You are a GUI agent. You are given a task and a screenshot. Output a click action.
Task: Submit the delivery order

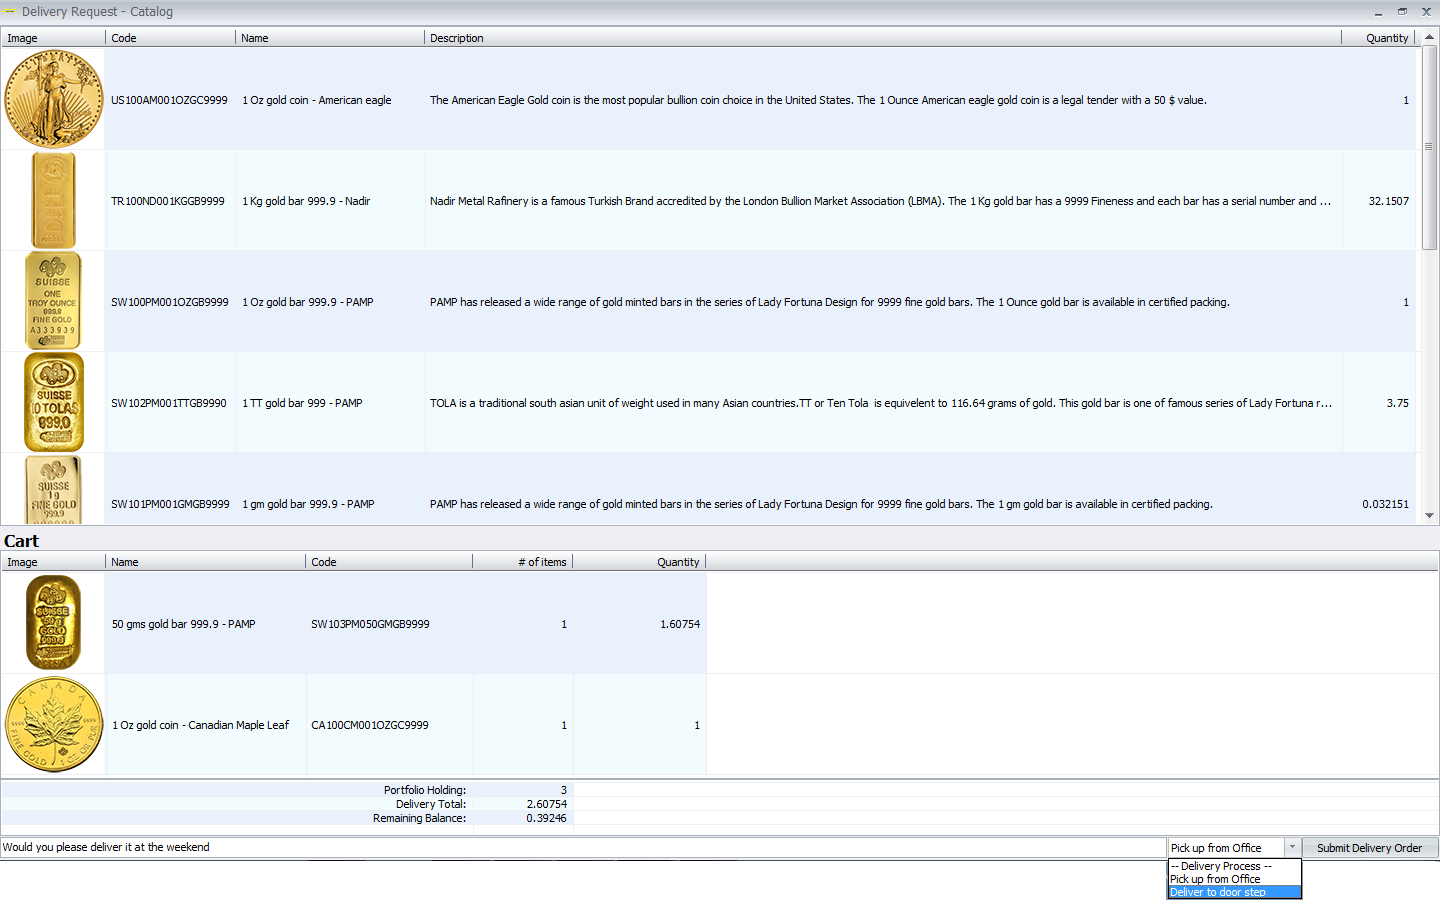[x=1369, y=848]
